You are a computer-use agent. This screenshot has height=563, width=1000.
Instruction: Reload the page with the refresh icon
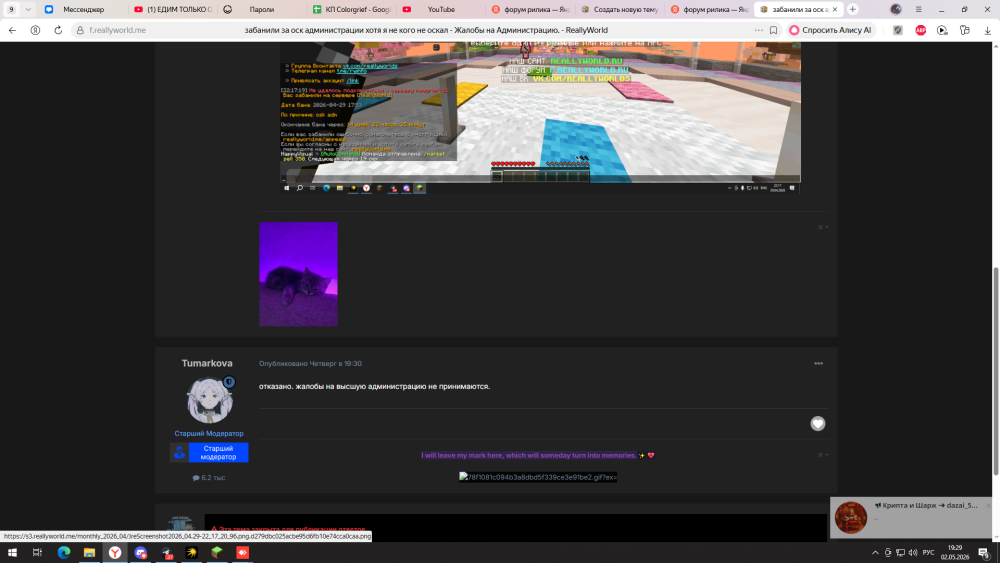pyautogui.click(x=58, y=30)
